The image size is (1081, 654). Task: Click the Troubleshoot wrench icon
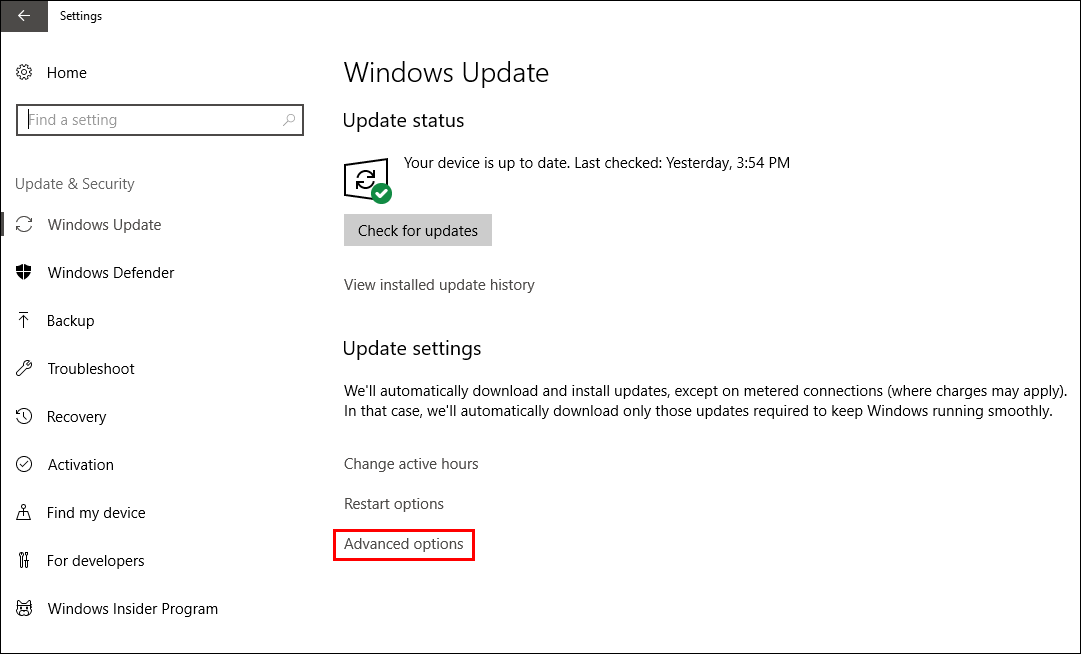tap(24, 369)
